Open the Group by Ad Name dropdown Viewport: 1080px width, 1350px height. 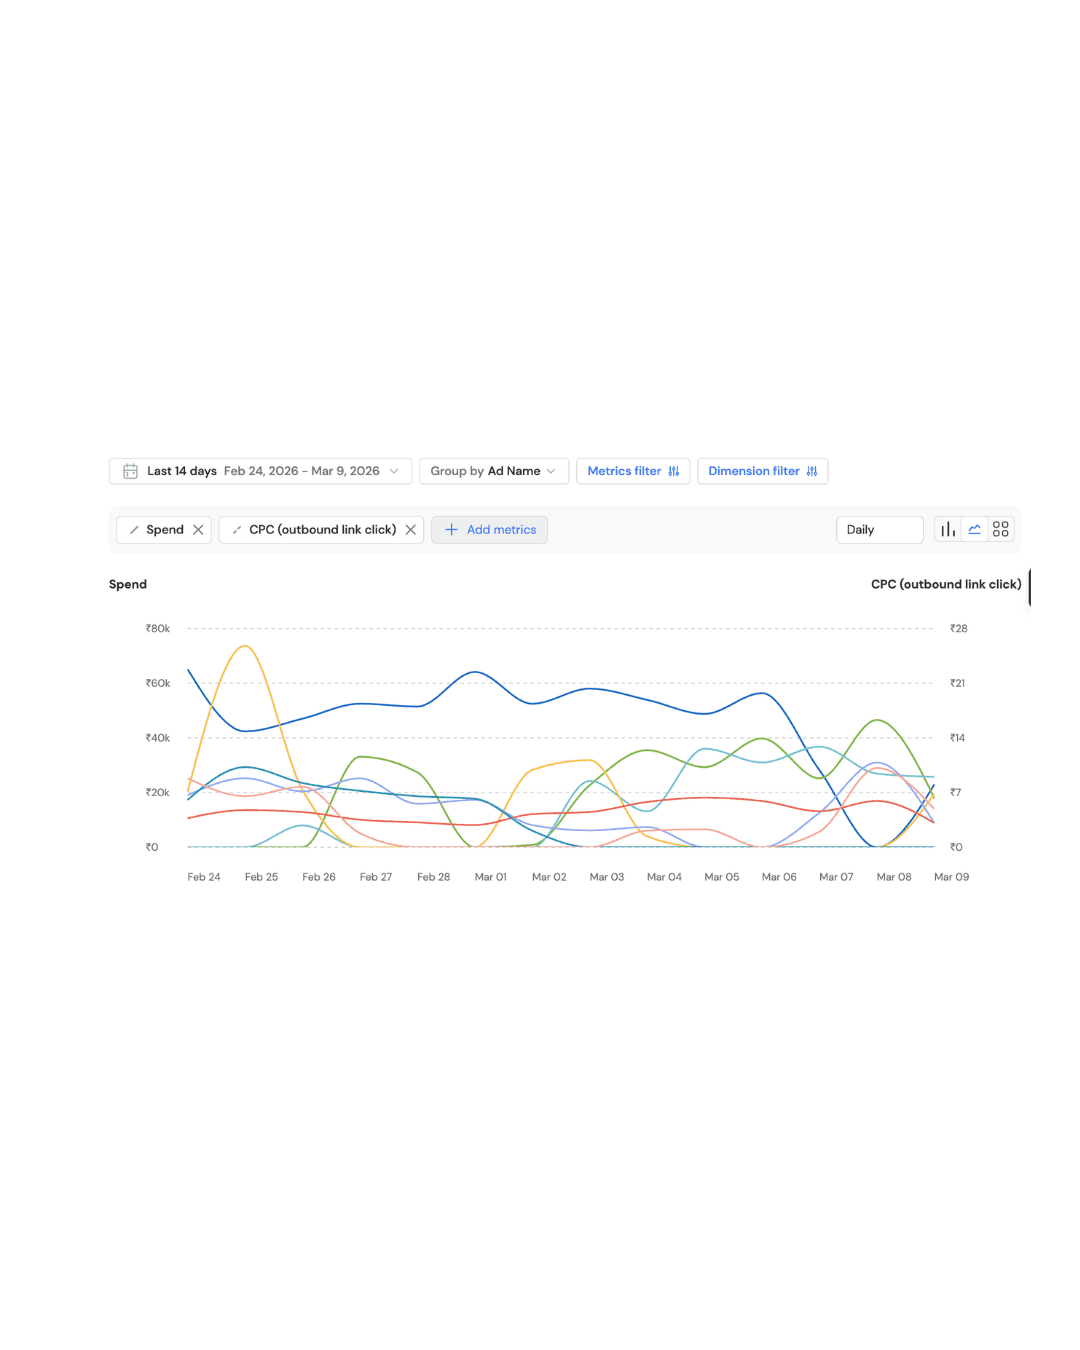pos(493,470)
